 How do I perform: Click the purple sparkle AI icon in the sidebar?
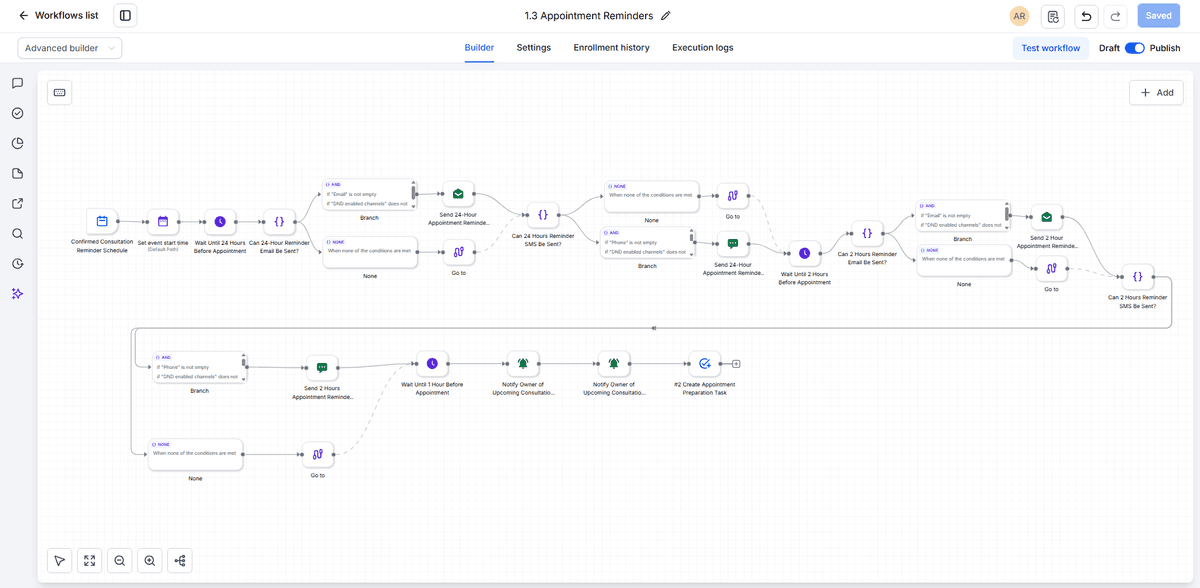pos(17,294)
